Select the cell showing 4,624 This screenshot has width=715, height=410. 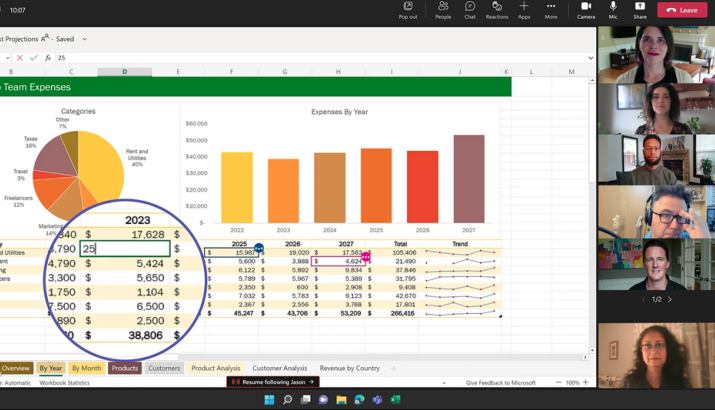pyautogui.click(x=338, y=261)
